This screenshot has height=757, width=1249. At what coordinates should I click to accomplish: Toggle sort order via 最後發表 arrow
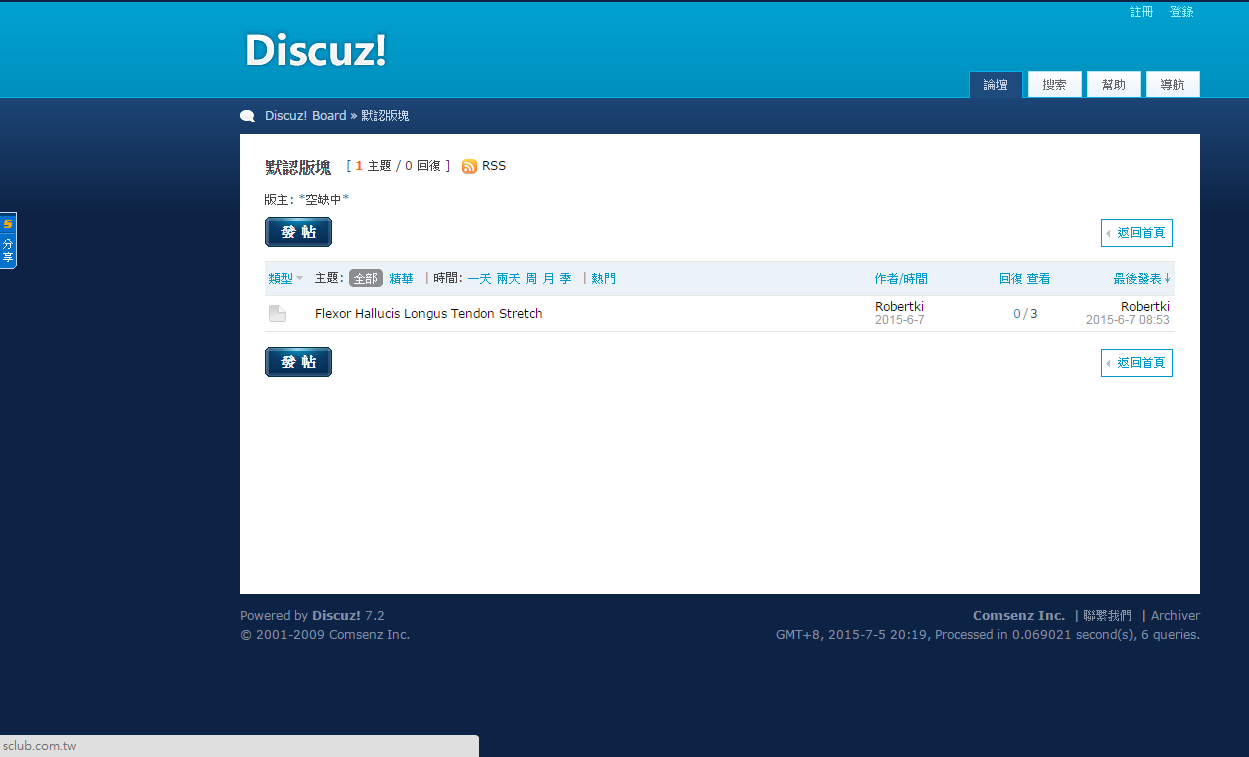click(x=1167, y=279)
